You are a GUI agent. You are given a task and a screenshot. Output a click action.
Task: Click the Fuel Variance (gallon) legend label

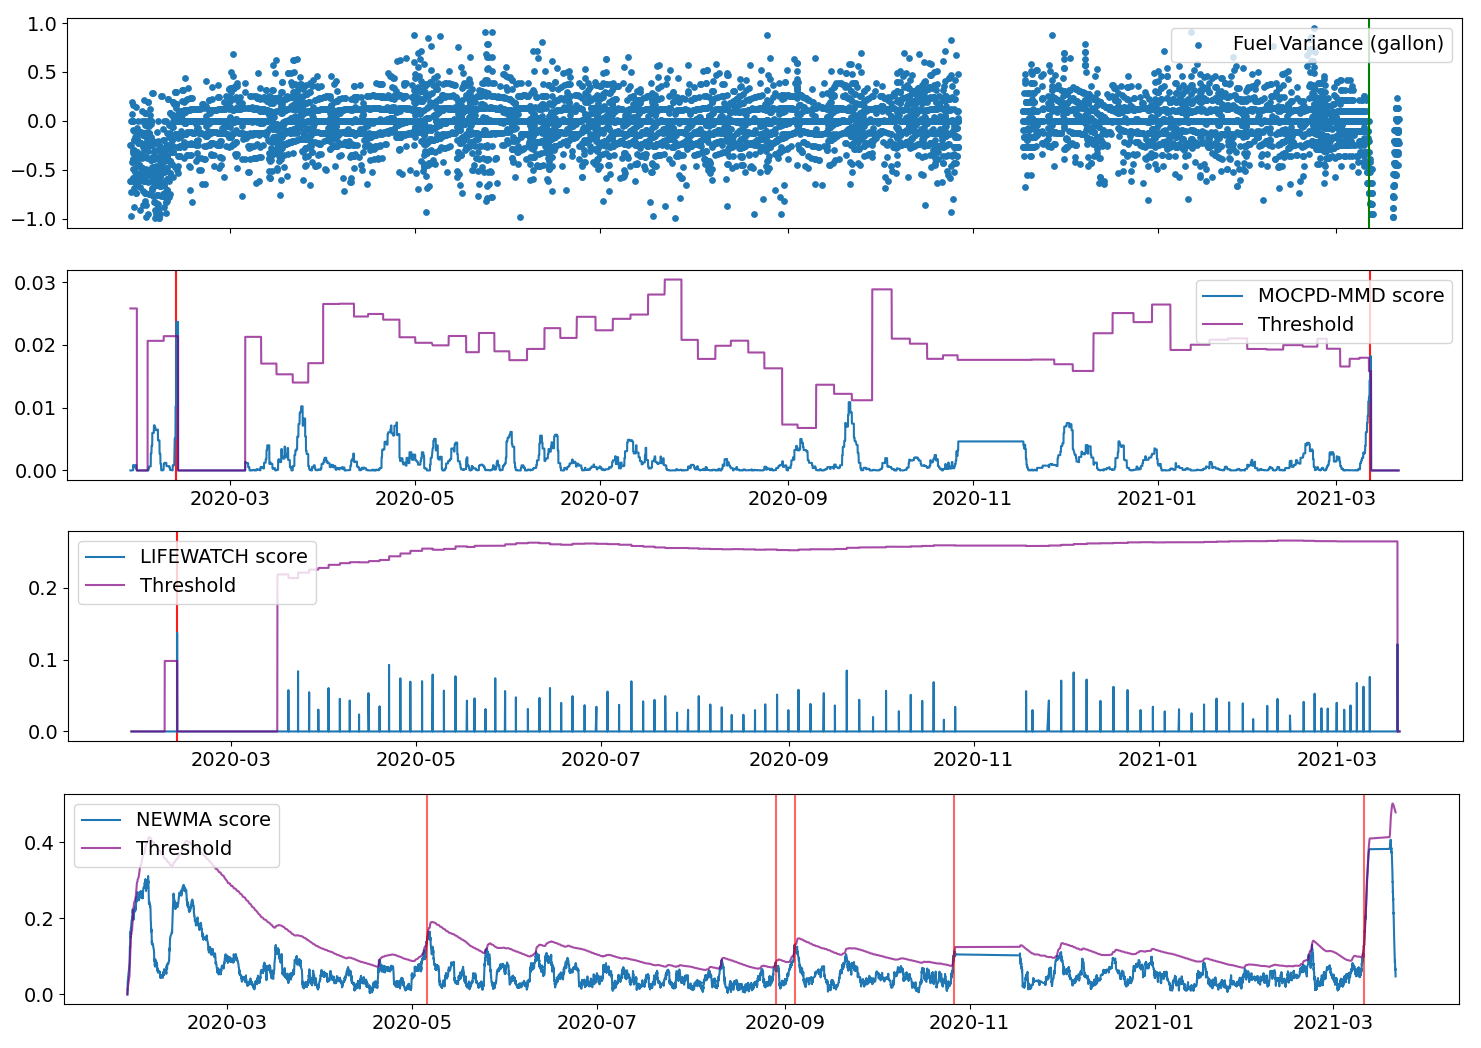[x=1338, y=43]
